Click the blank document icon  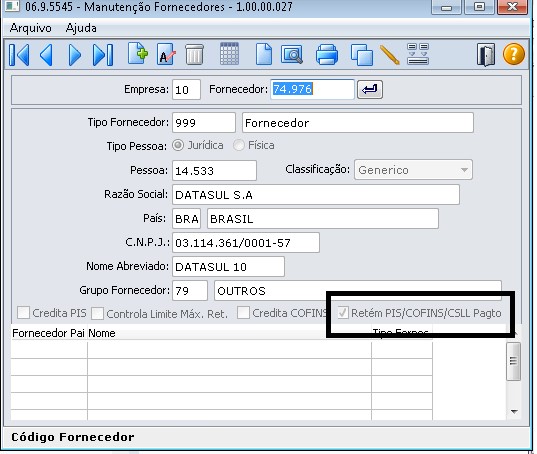pyautogui.click(x=264, y=54)
